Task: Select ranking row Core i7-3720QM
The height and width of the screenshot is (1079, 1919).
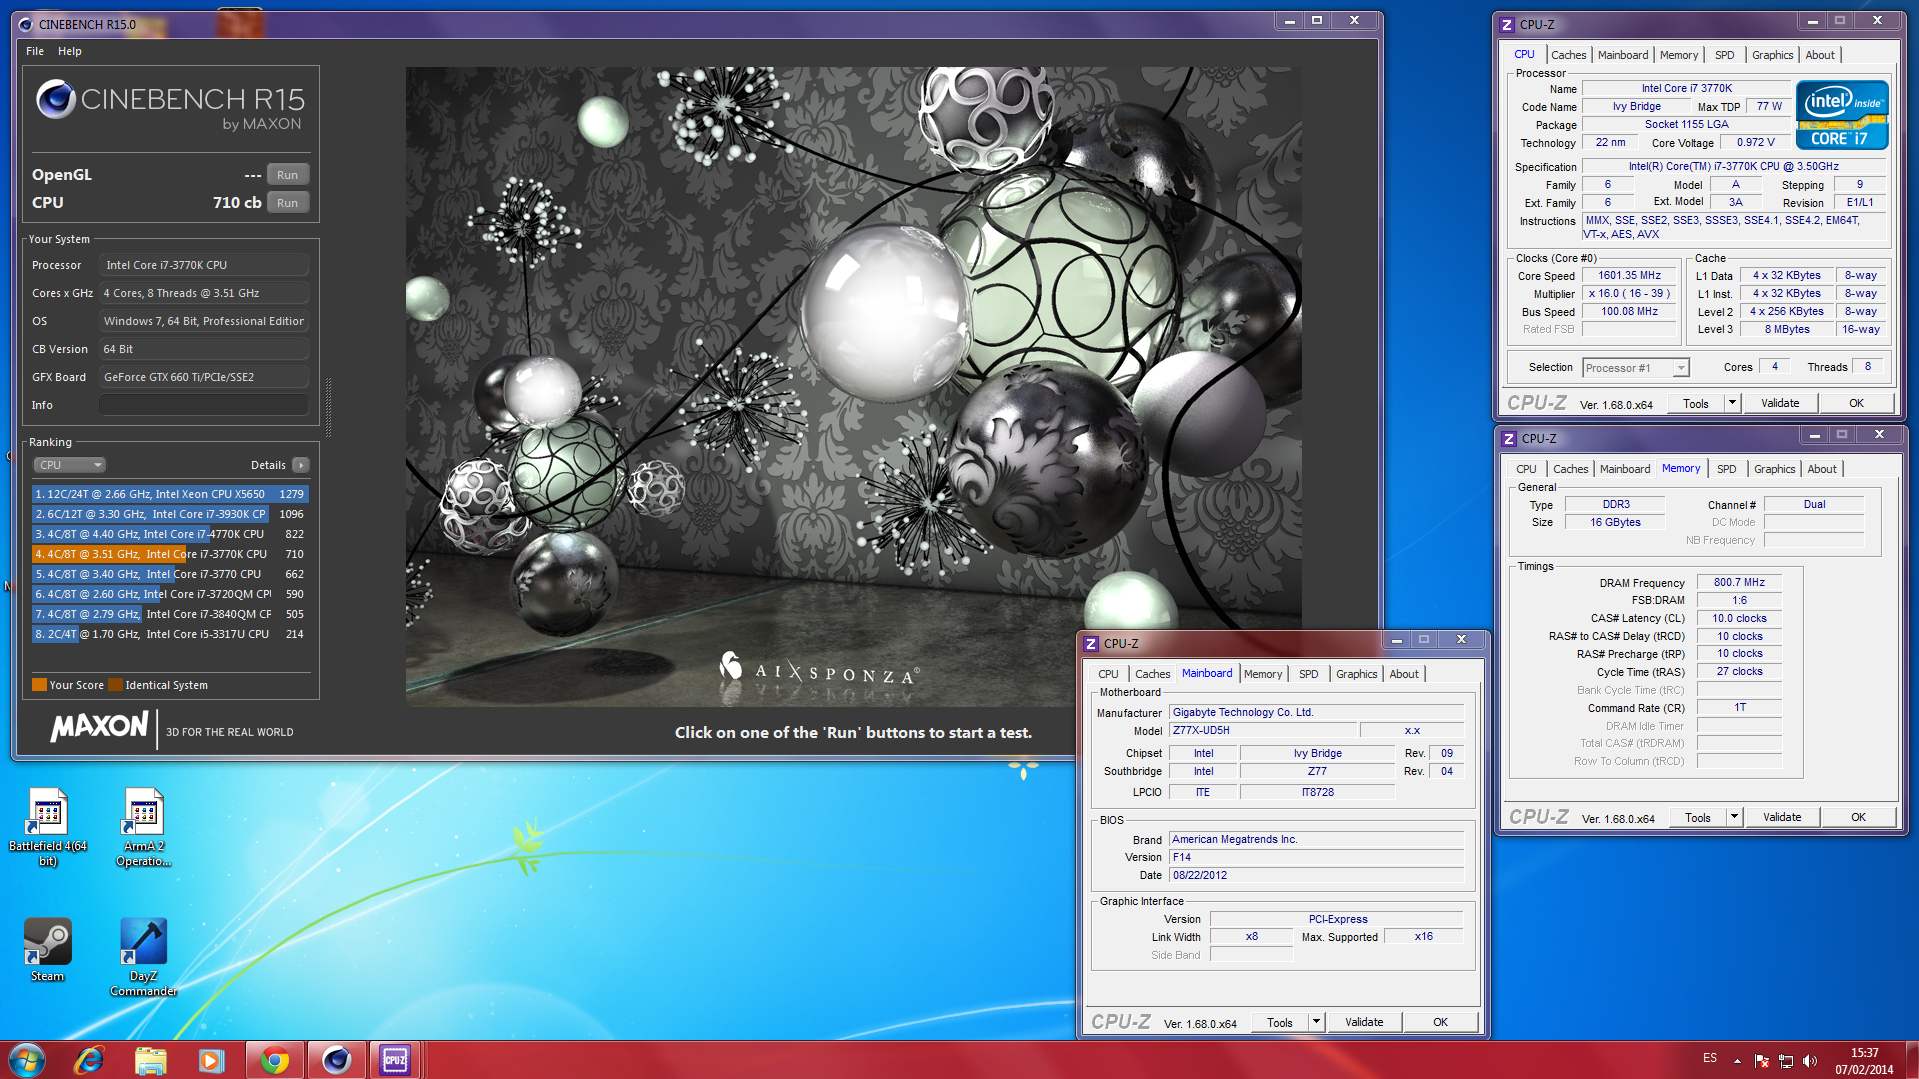Action: coord(170,594)
